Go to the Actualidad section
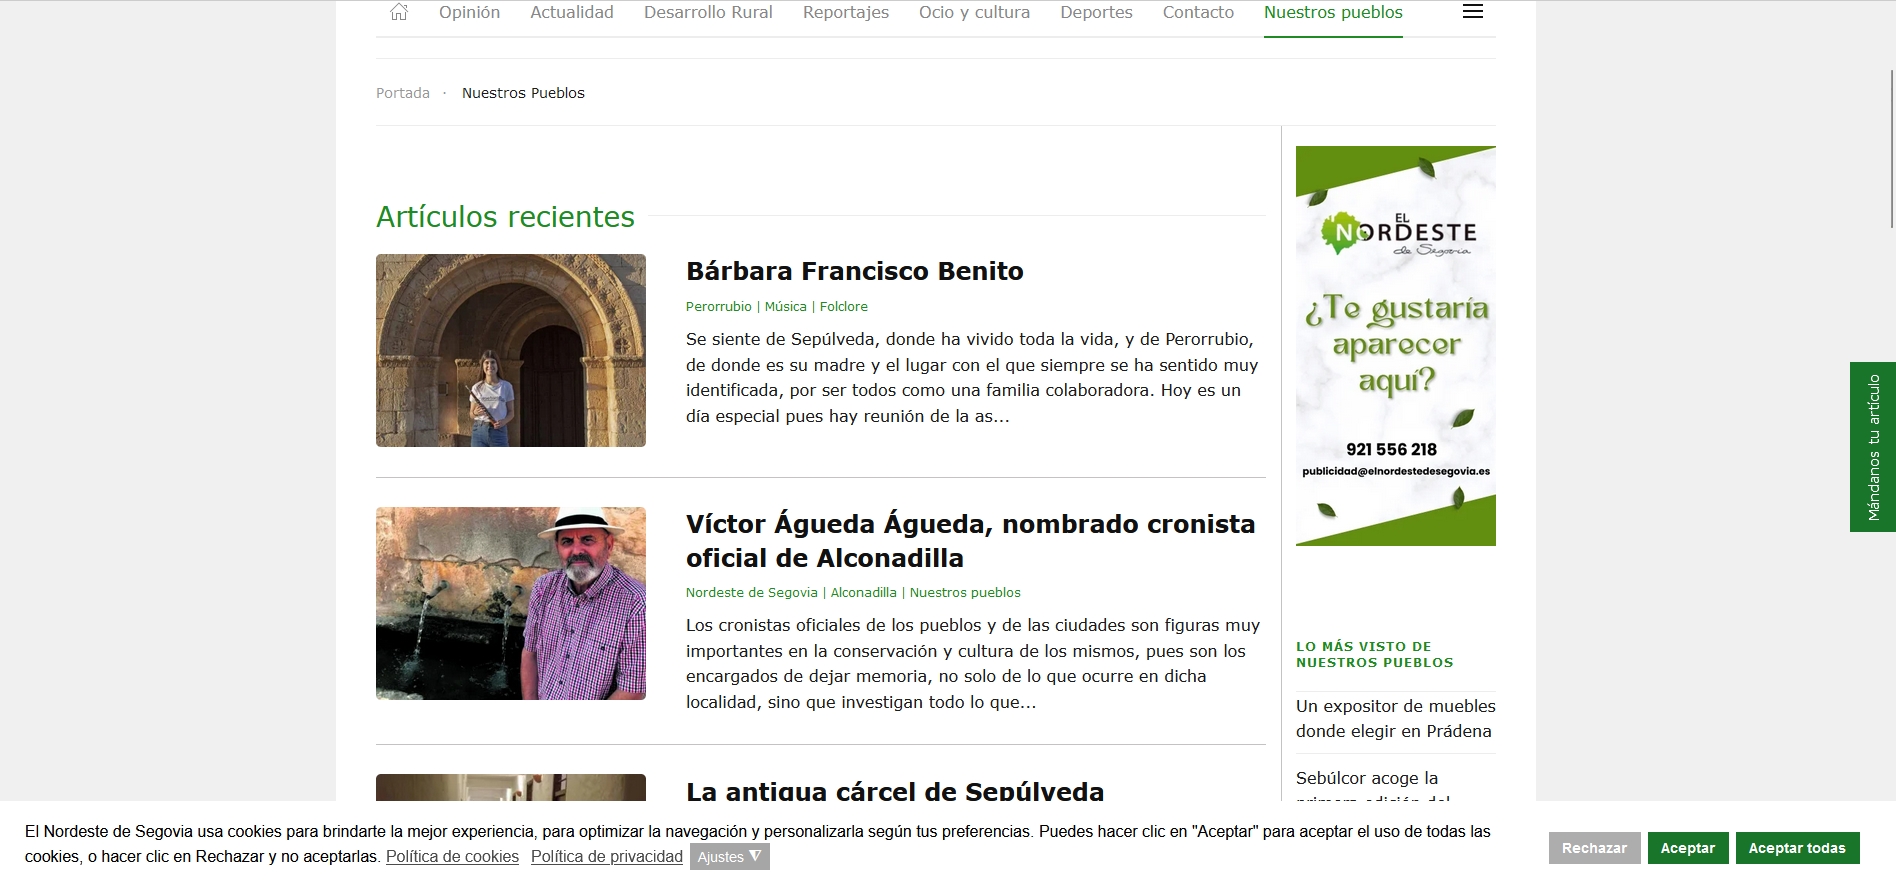 (x=571, y=12)
